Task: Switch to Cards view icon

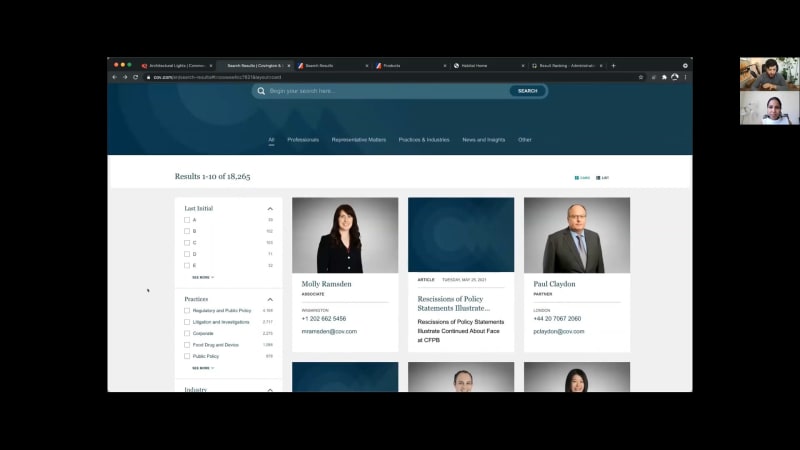Action: (577, 178)
